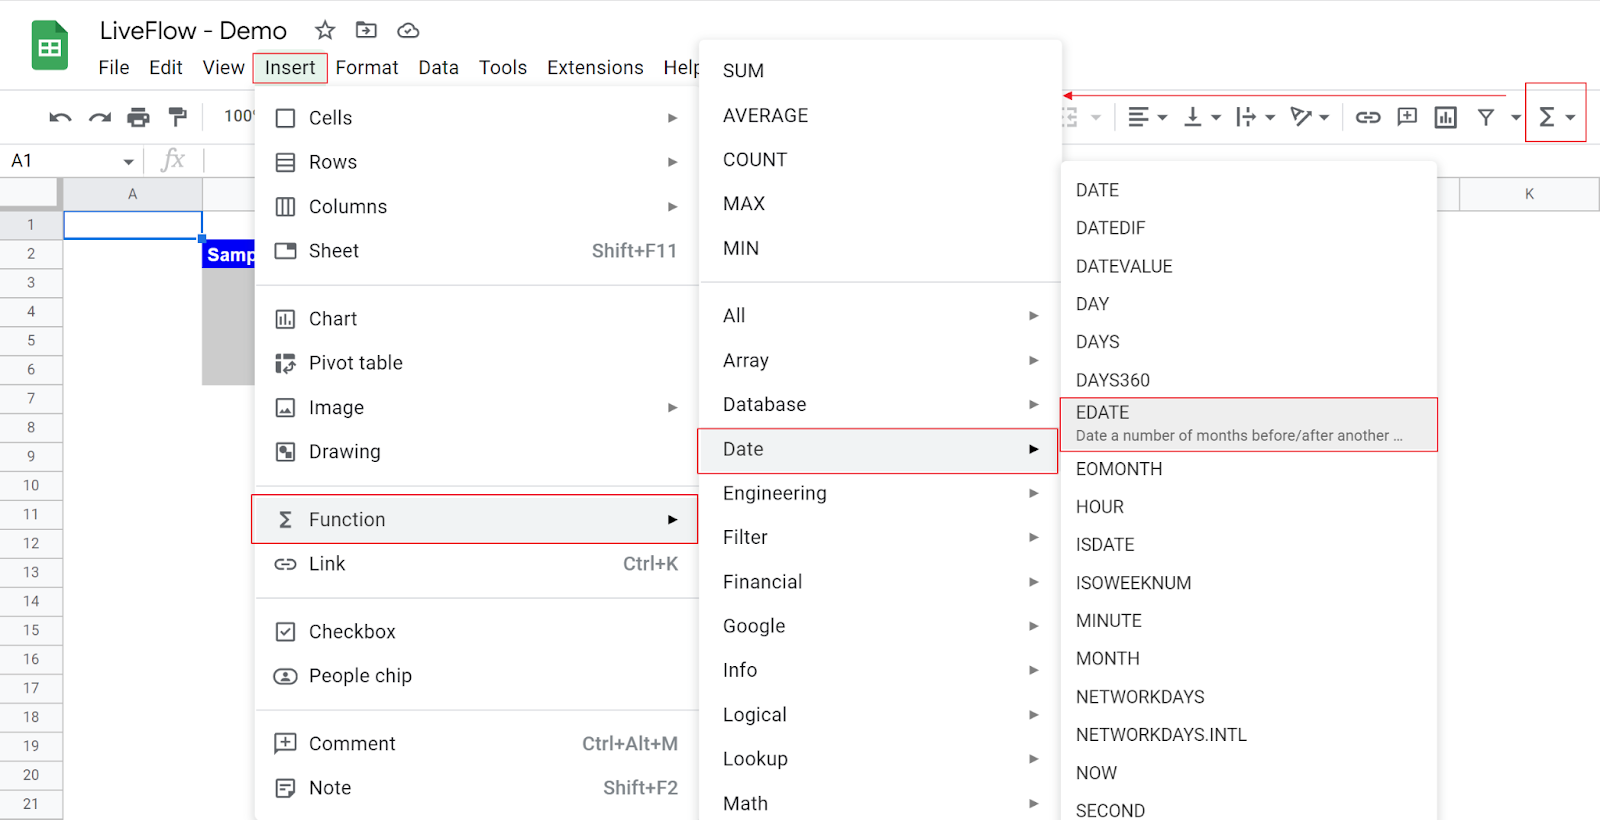Insert a People chip
The height and width of the screenshot is (820, 1600).
tap(476, 676)
